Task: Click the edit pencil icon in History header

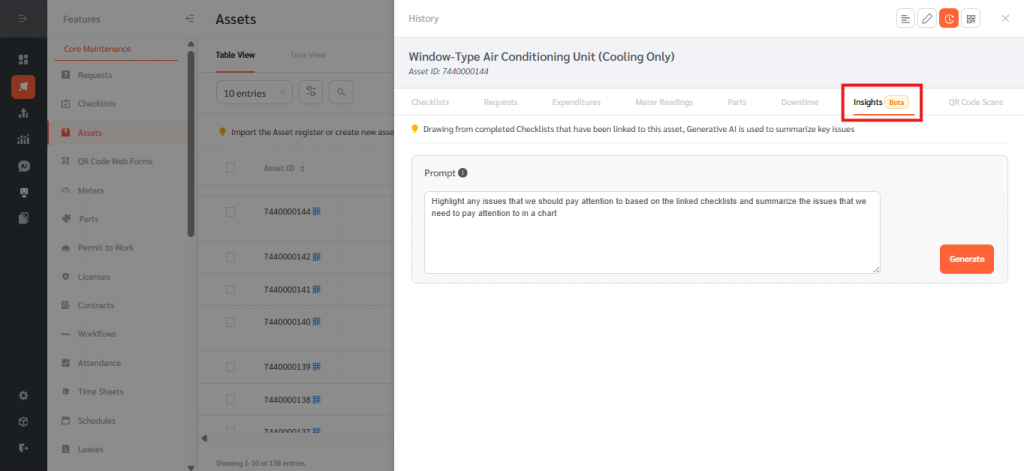Action: point(927,19)
